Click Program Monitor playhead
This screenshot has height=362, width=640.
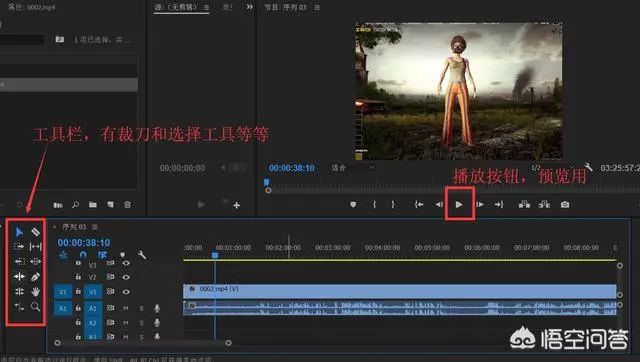(267, 182)
